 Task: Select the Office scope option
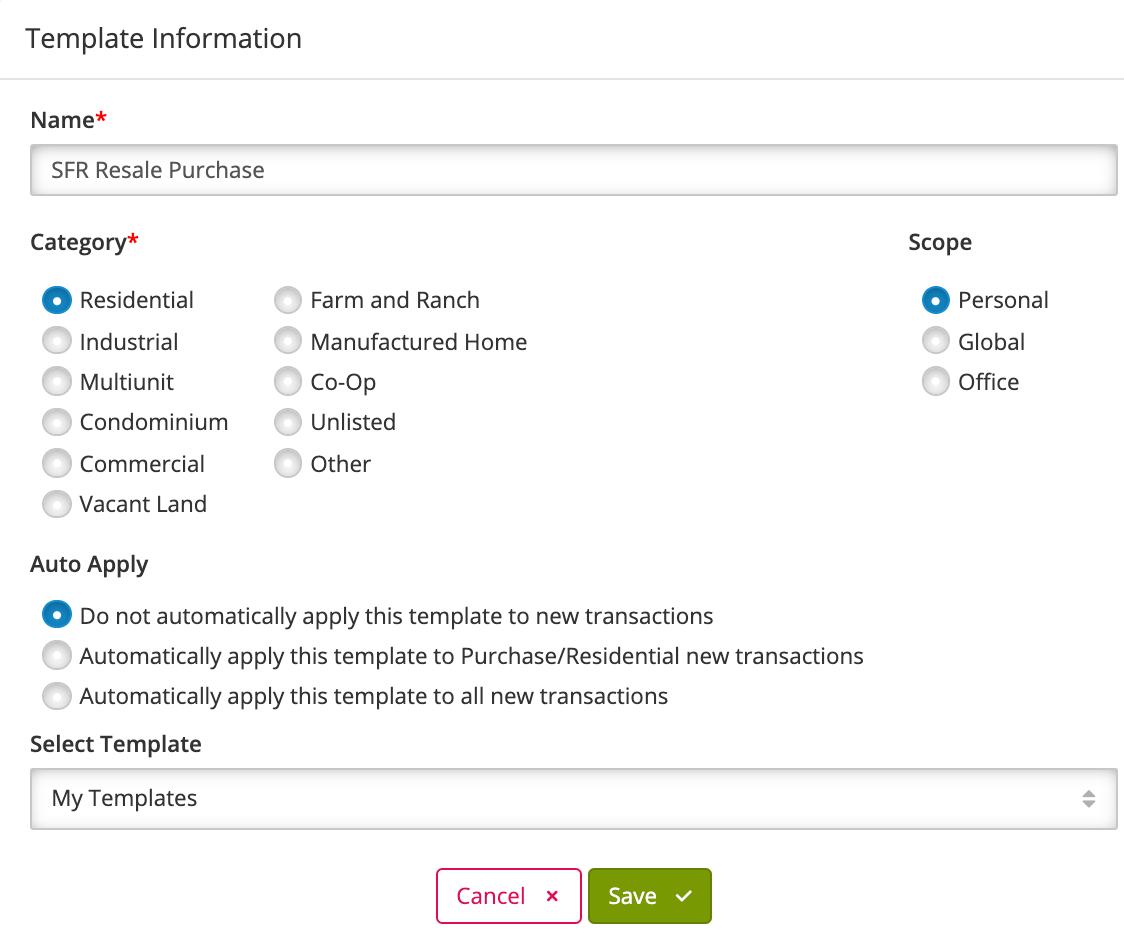pos(935,382)
